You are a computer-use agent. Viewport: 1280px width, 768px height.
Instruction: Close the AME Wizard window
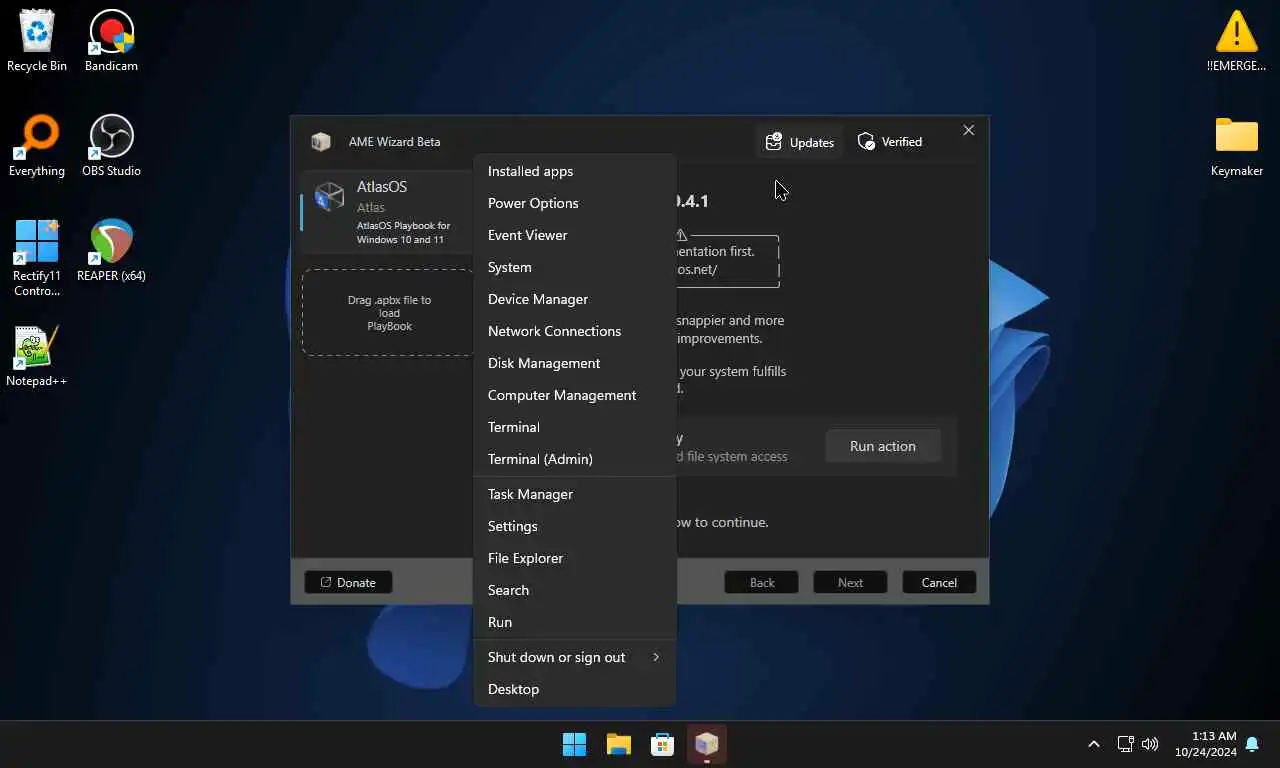968,130
